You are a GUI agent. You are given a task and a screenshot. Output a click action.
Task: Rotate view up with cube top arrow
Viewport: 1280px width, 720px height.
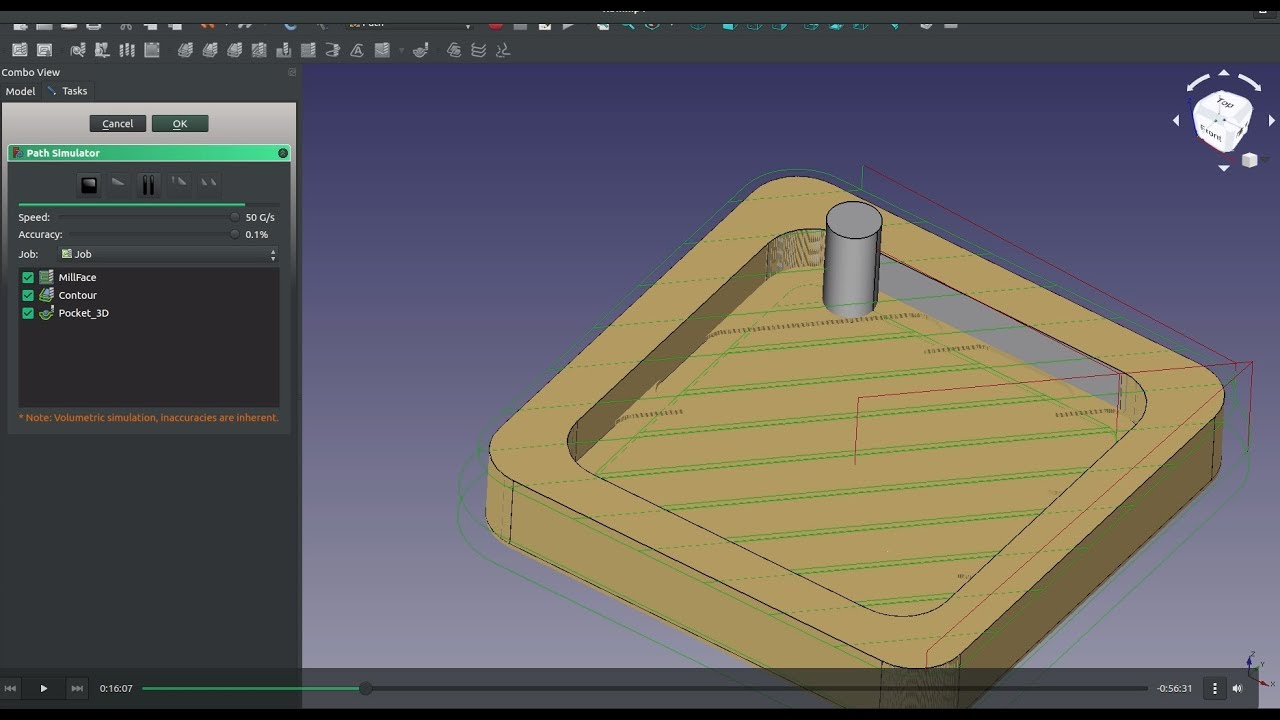[1224, 73]
